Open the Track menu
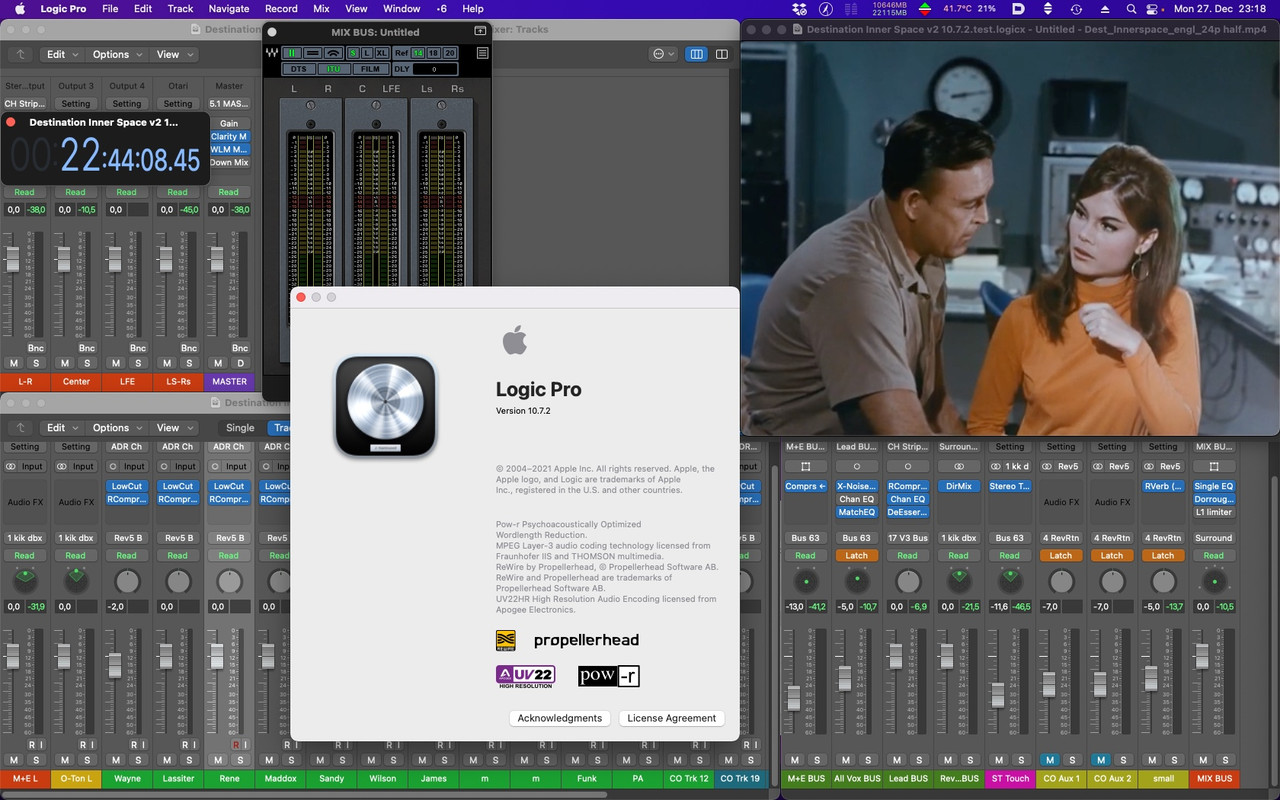This screenshot has height=800, width=1280. coord(180,8)
